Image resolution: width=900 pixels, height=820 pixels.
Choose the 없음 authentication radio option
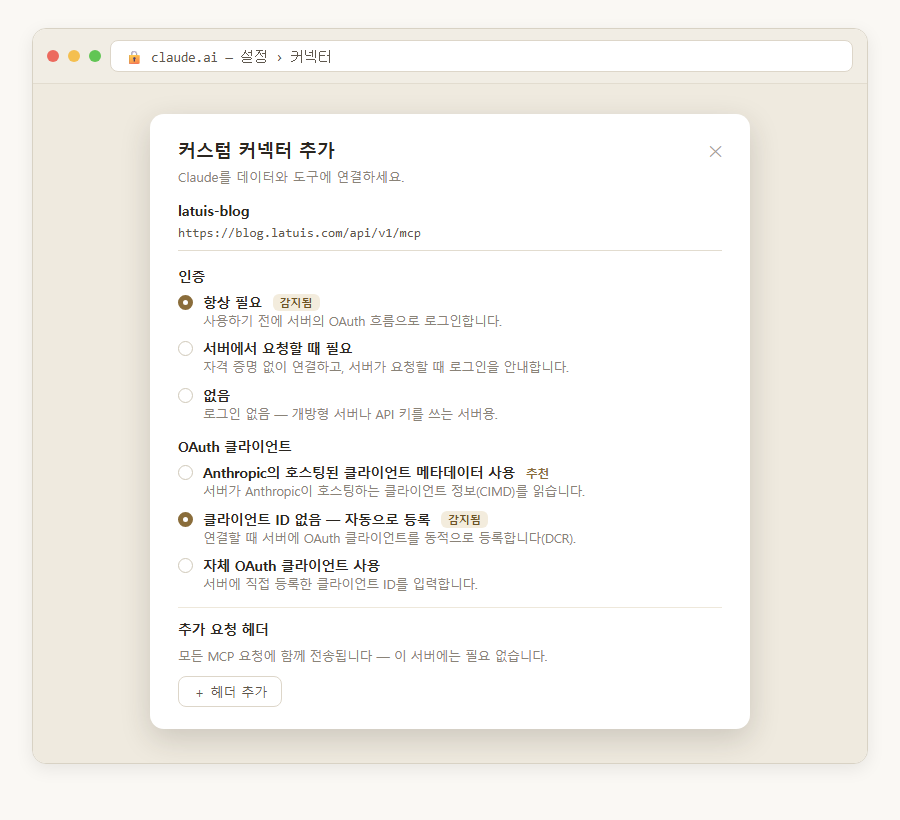(185, 395)
